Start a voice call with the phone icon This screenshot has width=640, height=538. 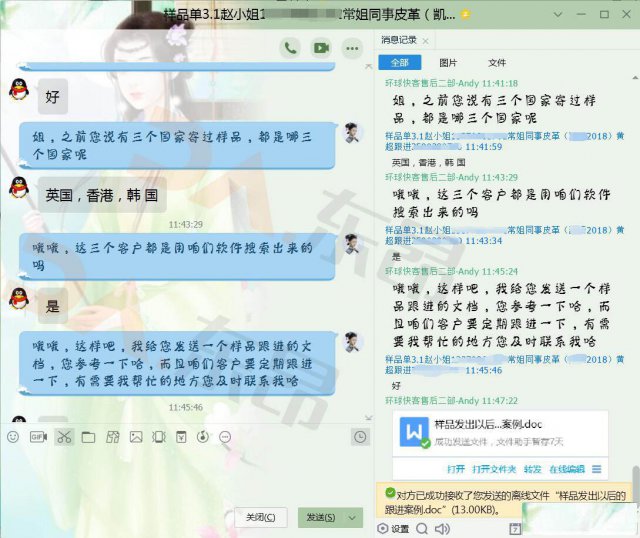[x=290, y=48]
